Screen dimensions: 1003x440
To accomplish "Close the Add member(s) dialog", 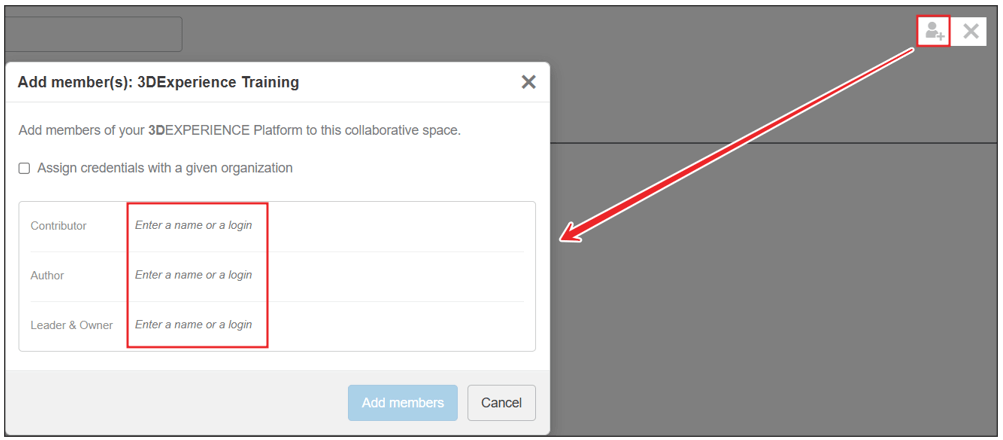I will pos(528,82).
